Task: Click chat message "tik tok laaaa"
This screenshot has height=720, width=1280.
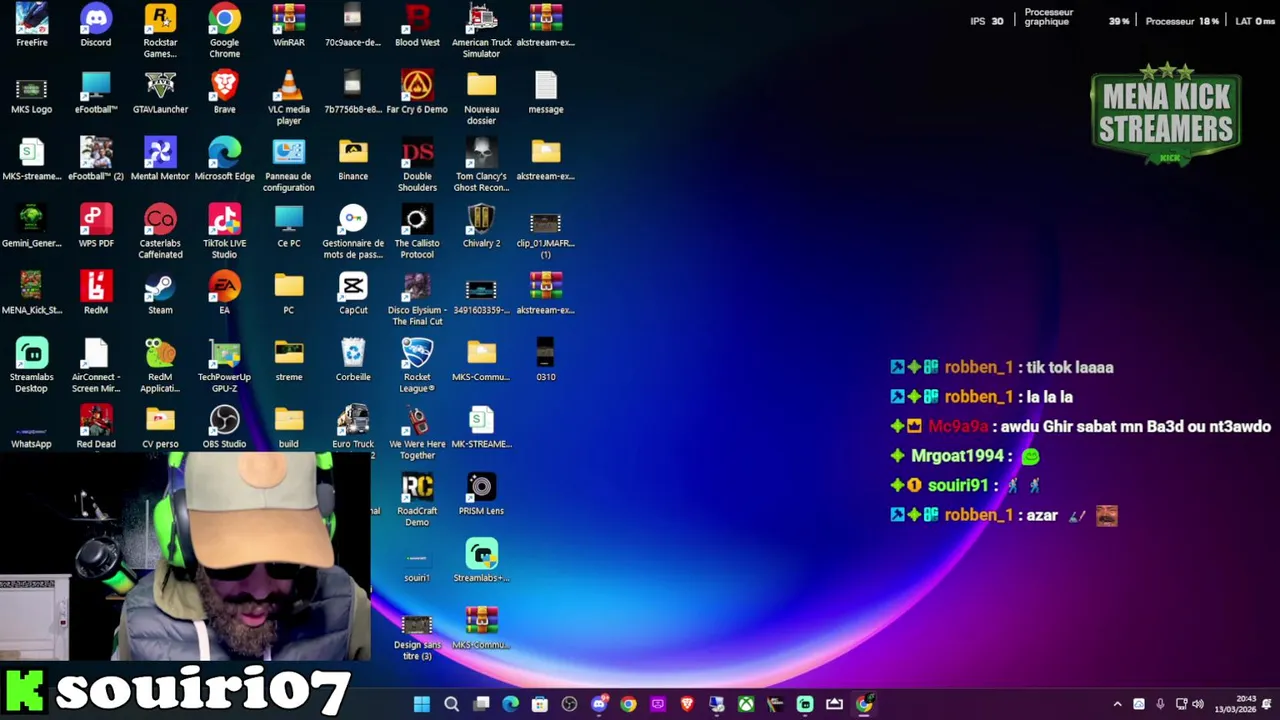Action: [1070, 367]
